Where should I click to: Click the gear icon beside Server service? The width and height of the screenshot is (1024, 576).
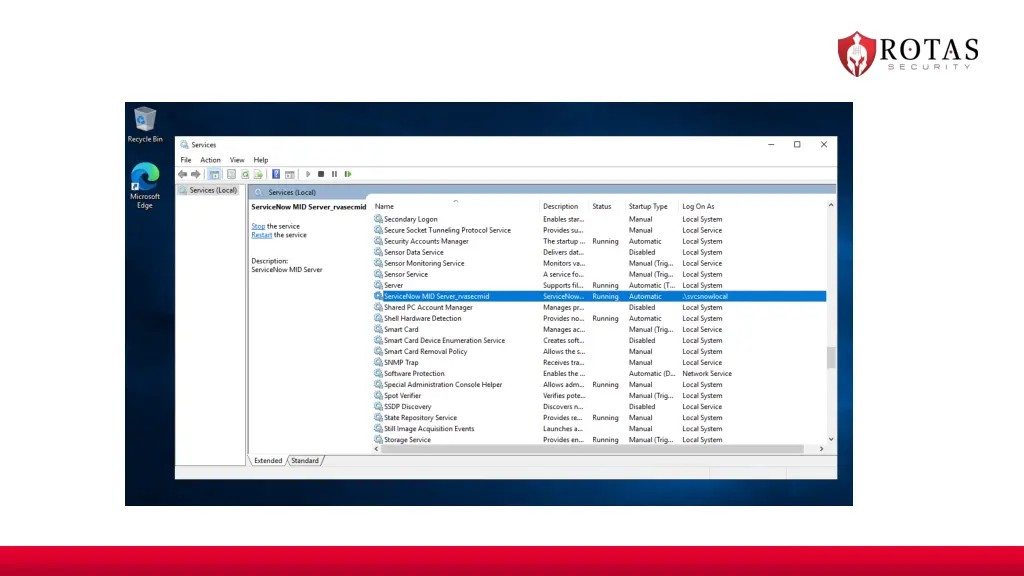tap(378, 285)
